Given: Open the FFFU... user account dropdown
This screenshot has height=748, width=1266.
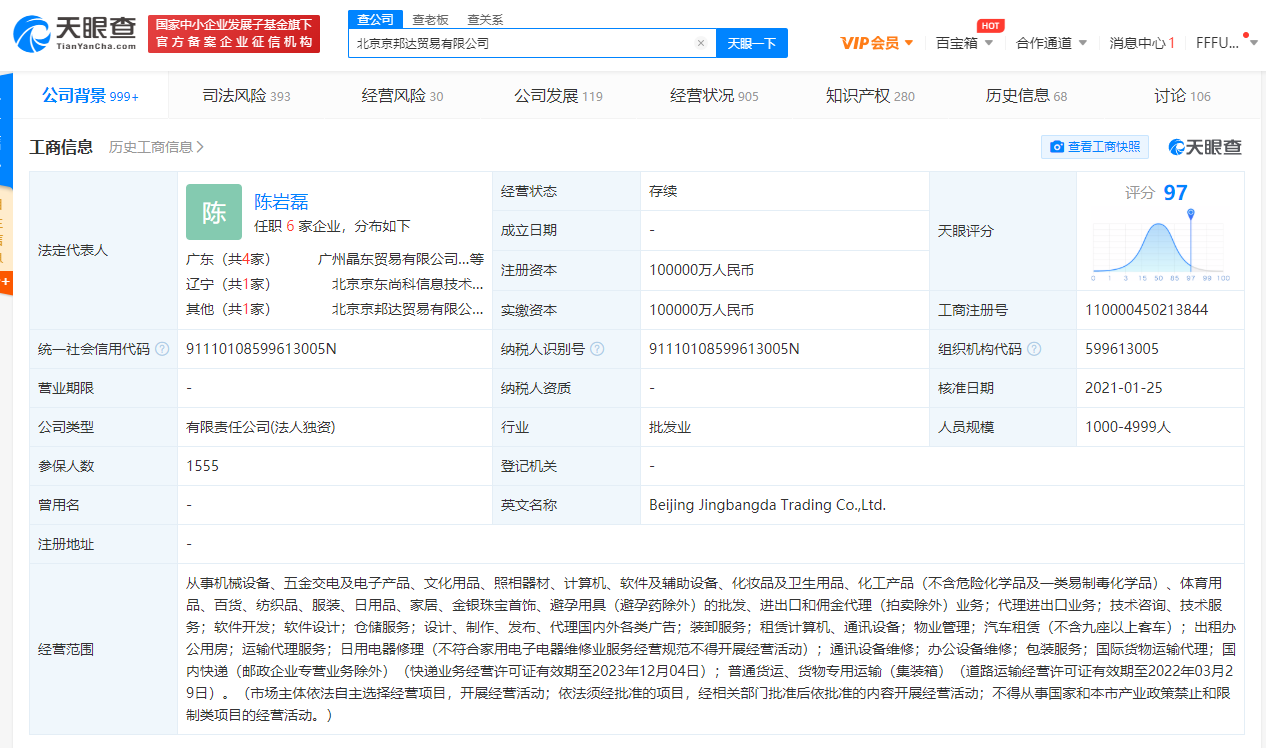Looking at the screenshot, I should tap(1227, 43).
